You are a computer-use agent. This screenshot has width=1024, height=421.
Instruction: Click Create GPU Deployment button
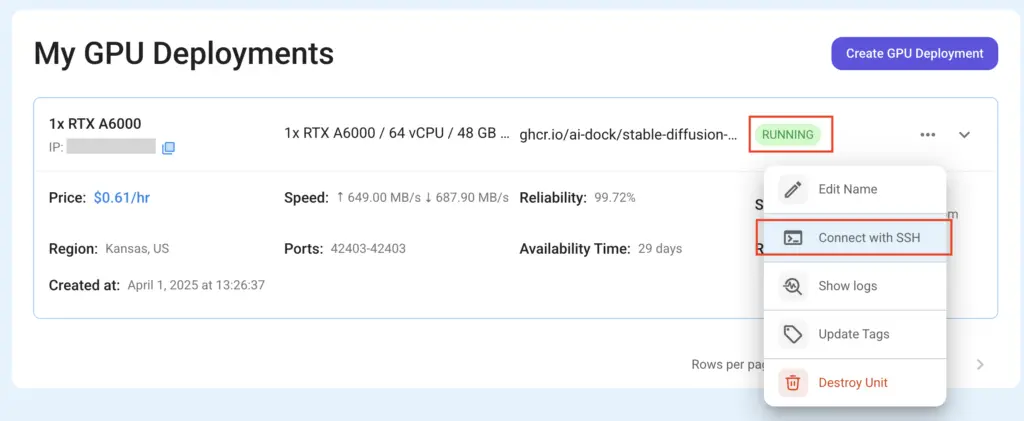pyautogui.click(x=914, y=54)
